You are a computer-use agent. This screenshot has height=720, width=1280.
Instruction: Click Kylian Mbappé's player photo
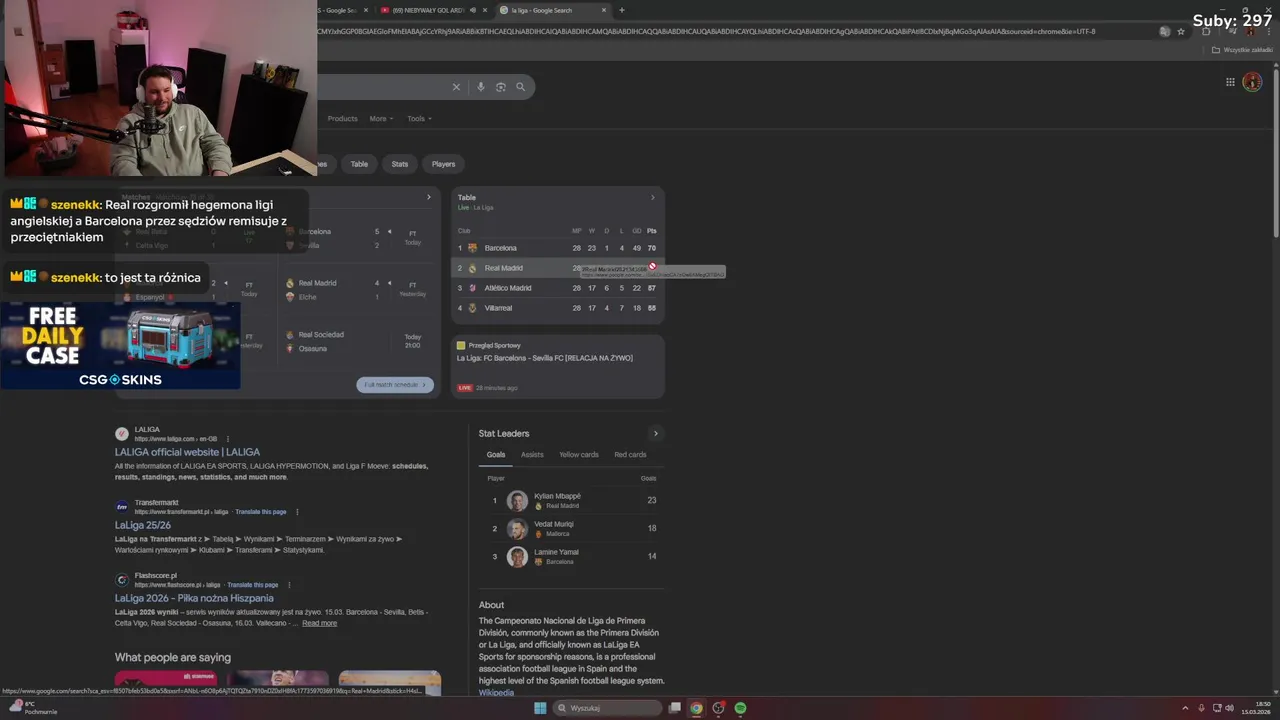pyautogui.click(x=517, y=501)
